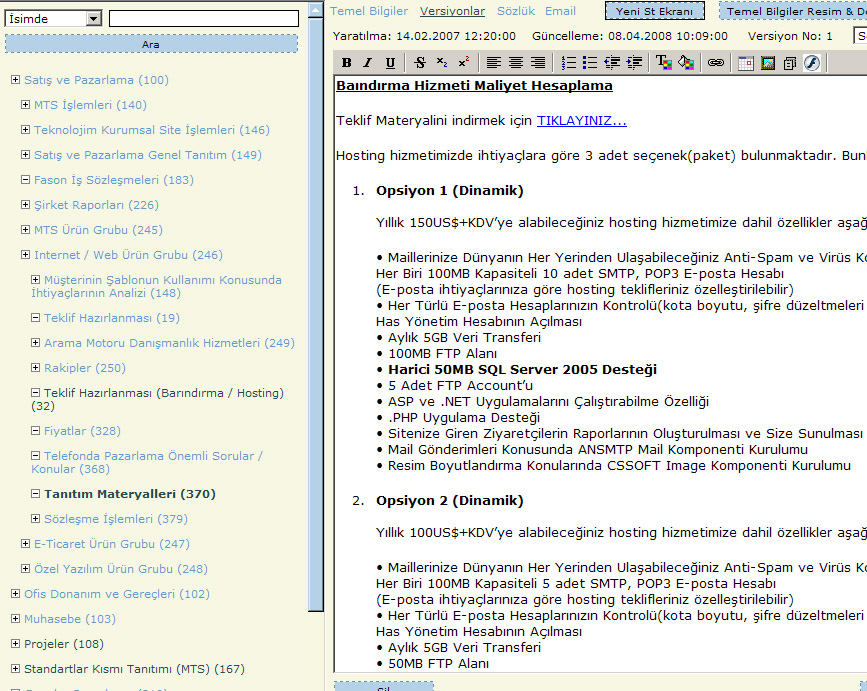The height and width of the screenshot is (691, 867).
Task: Toggle bold formatting in editor toolbar
Action: (347, 63)
